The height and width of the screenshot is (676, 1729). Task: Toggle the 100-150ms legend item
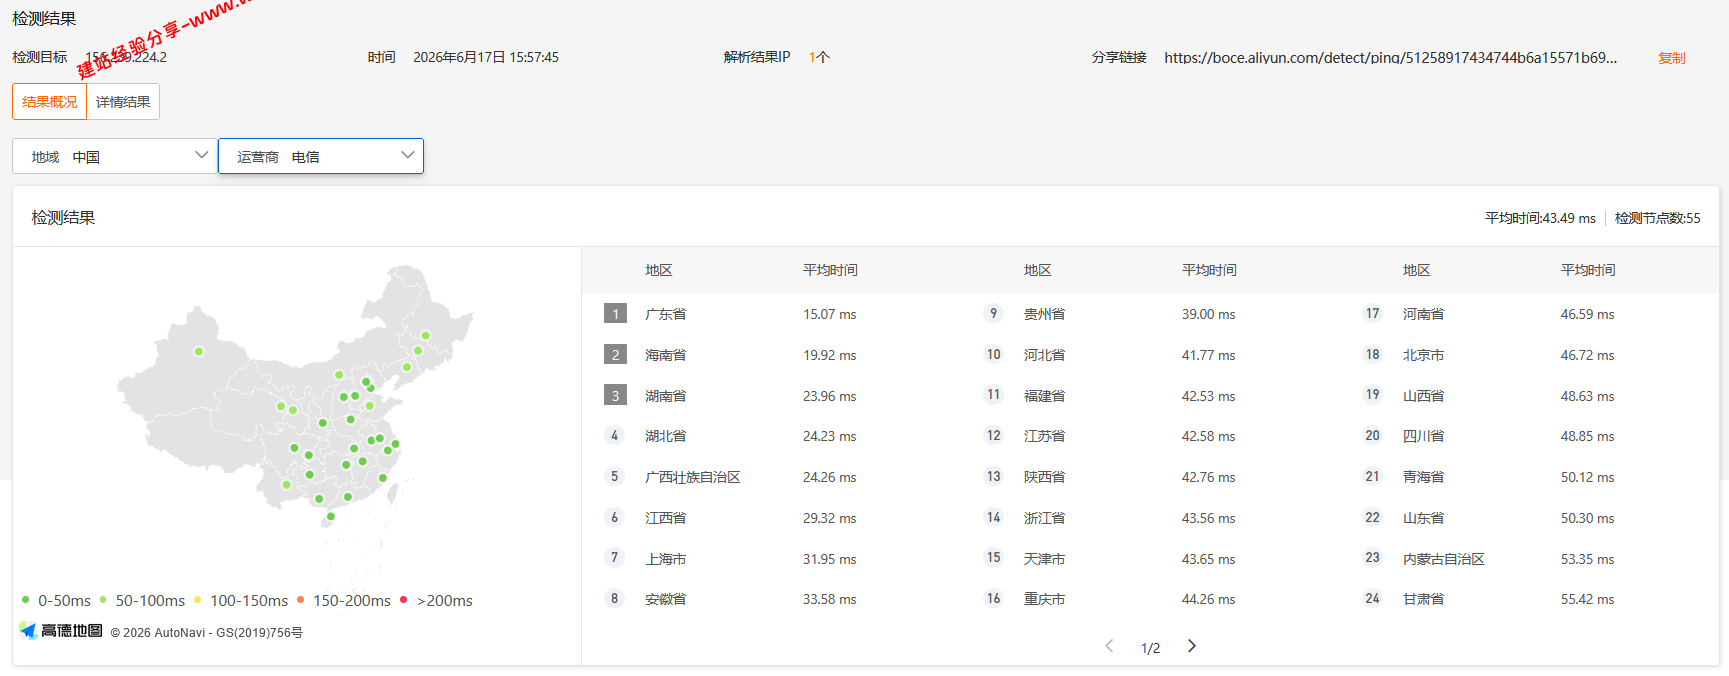tap(241, 600)
